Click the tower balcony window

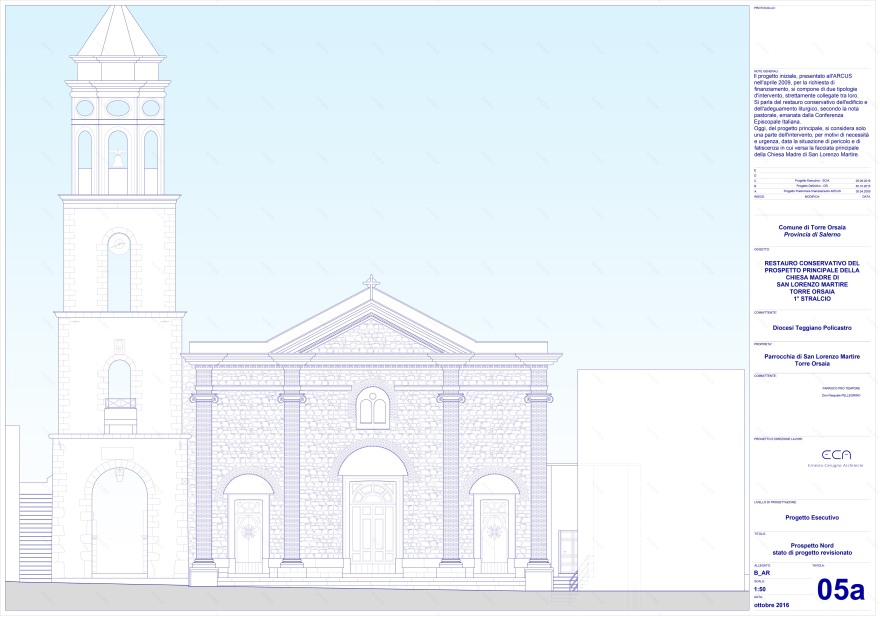(x=120, y=385)
